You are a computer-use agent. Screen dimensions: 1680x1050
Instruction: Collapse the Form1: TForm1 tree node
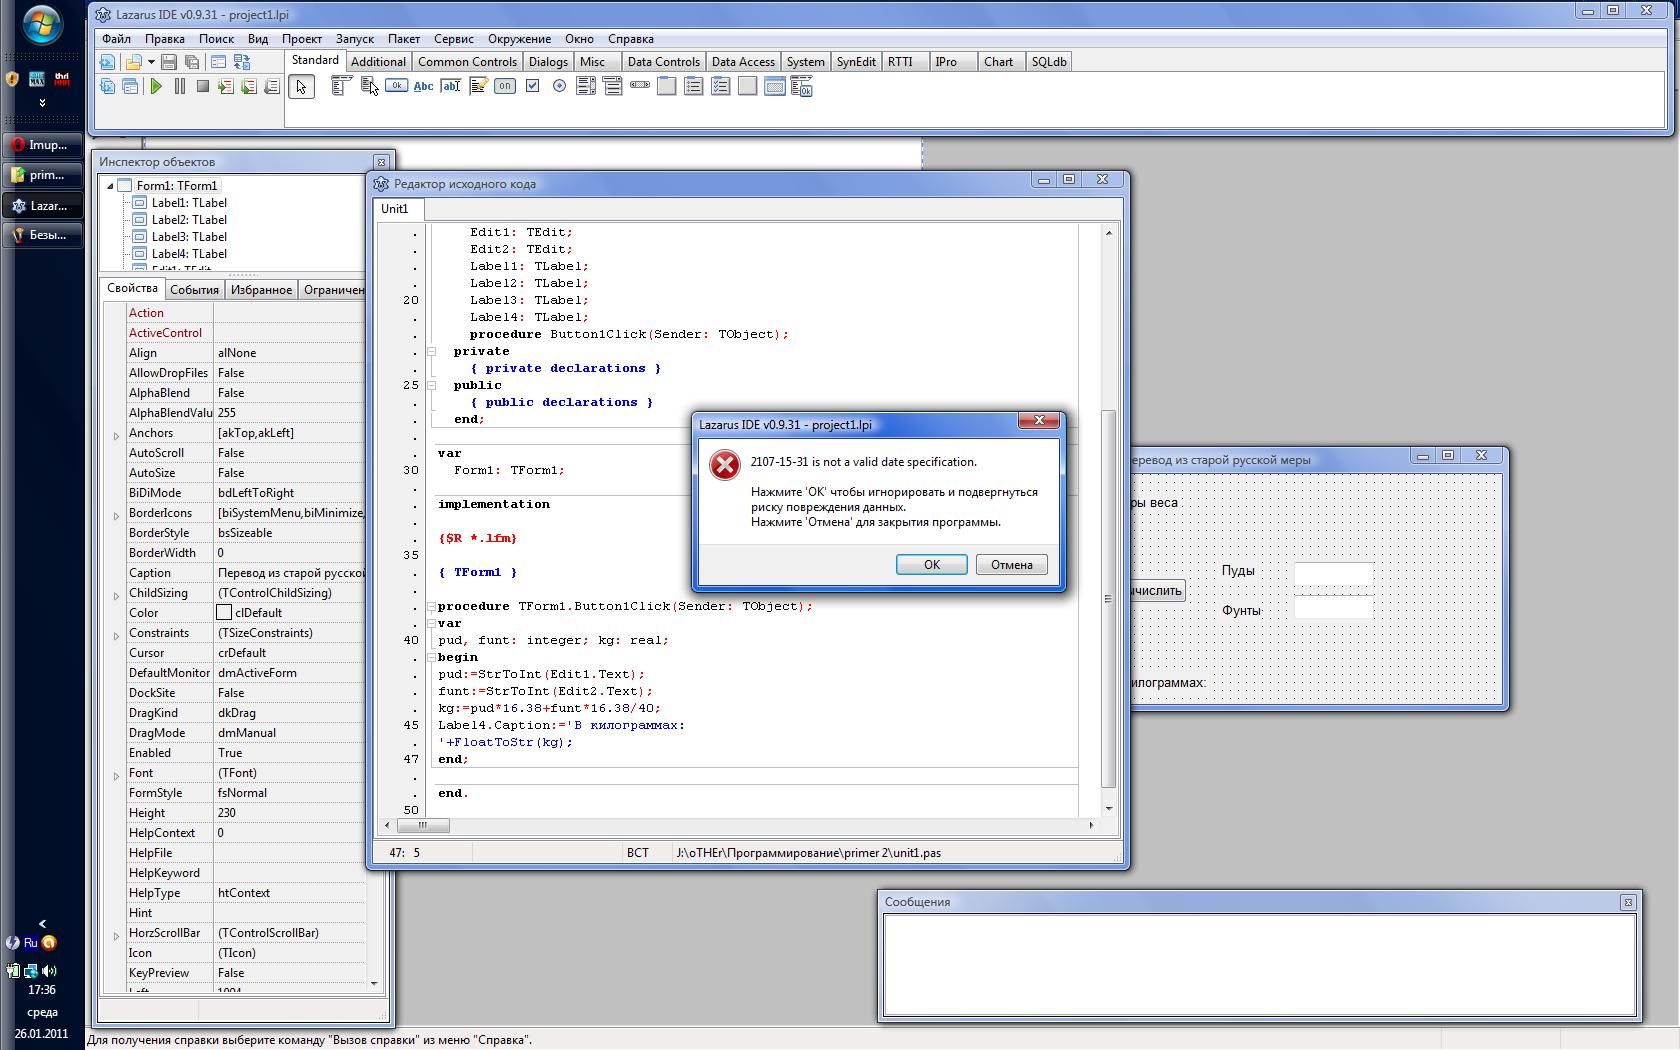coord(110,185)
